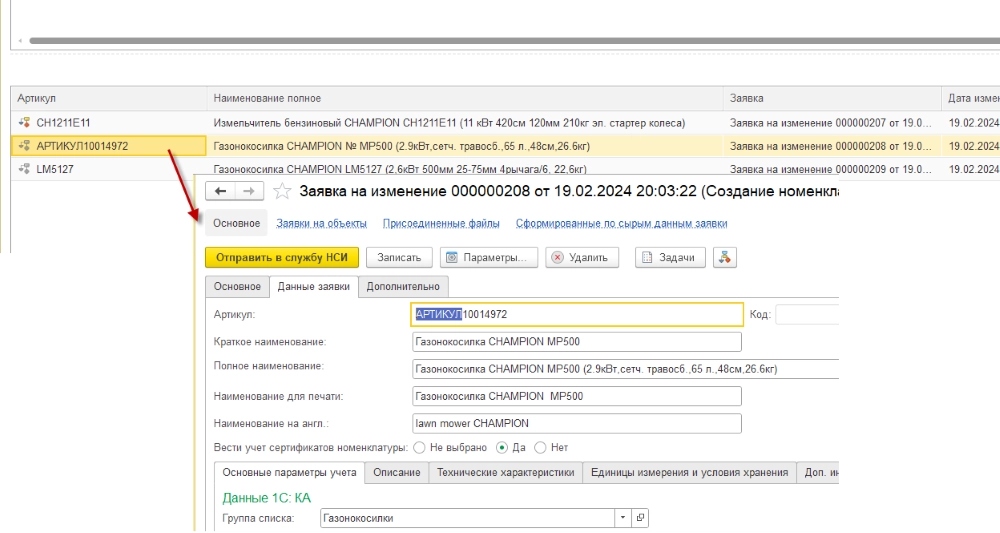This screenshot has height=533, width=1000.
Task: Open the Параметры... button
Action: (x=489, y=258)
